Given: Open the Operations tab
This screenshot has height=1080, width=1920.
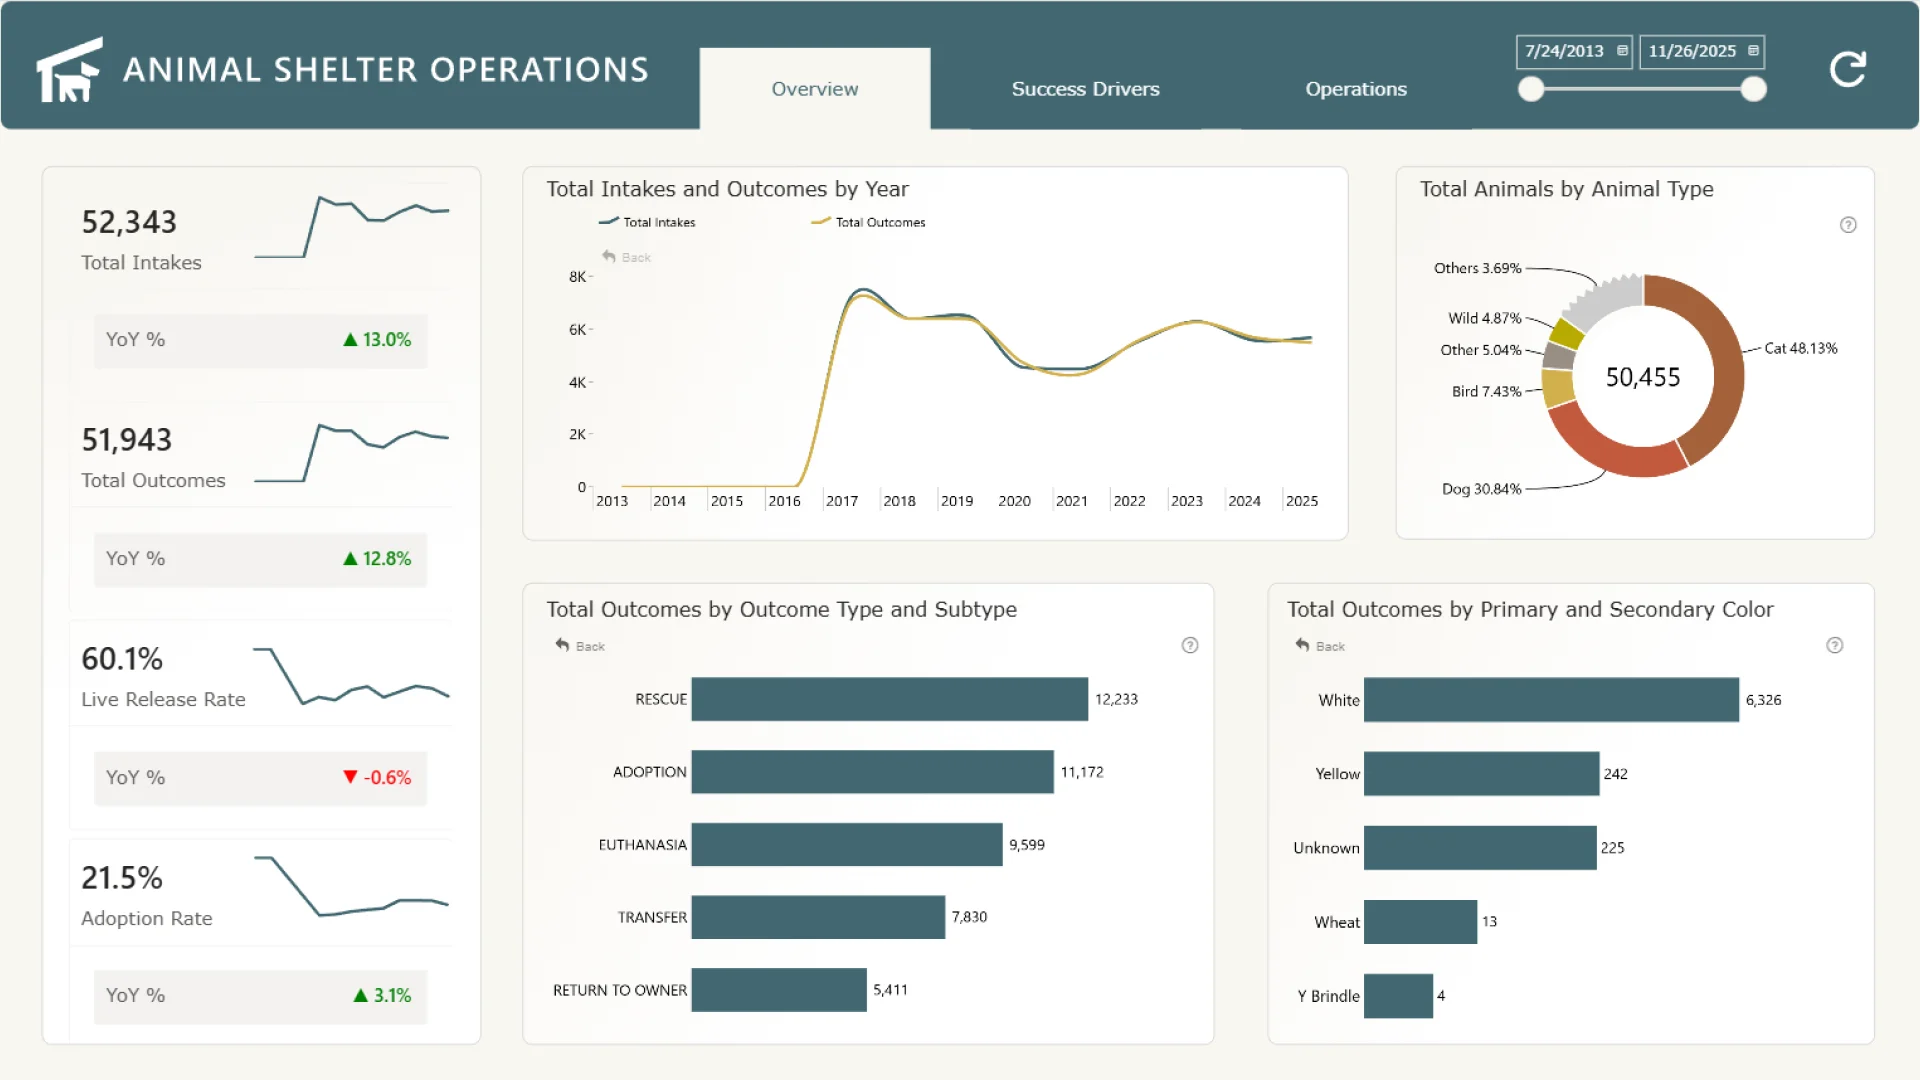Looking at the screenshot, I should point(1355,89).
